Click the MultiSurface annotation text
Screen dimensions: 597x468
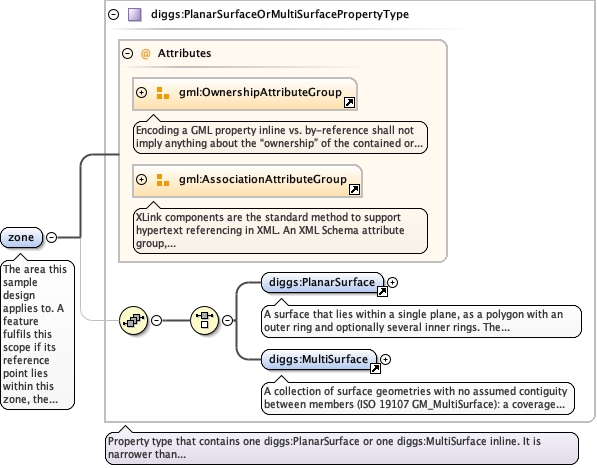pyautogui.click(x=418, y=398)
